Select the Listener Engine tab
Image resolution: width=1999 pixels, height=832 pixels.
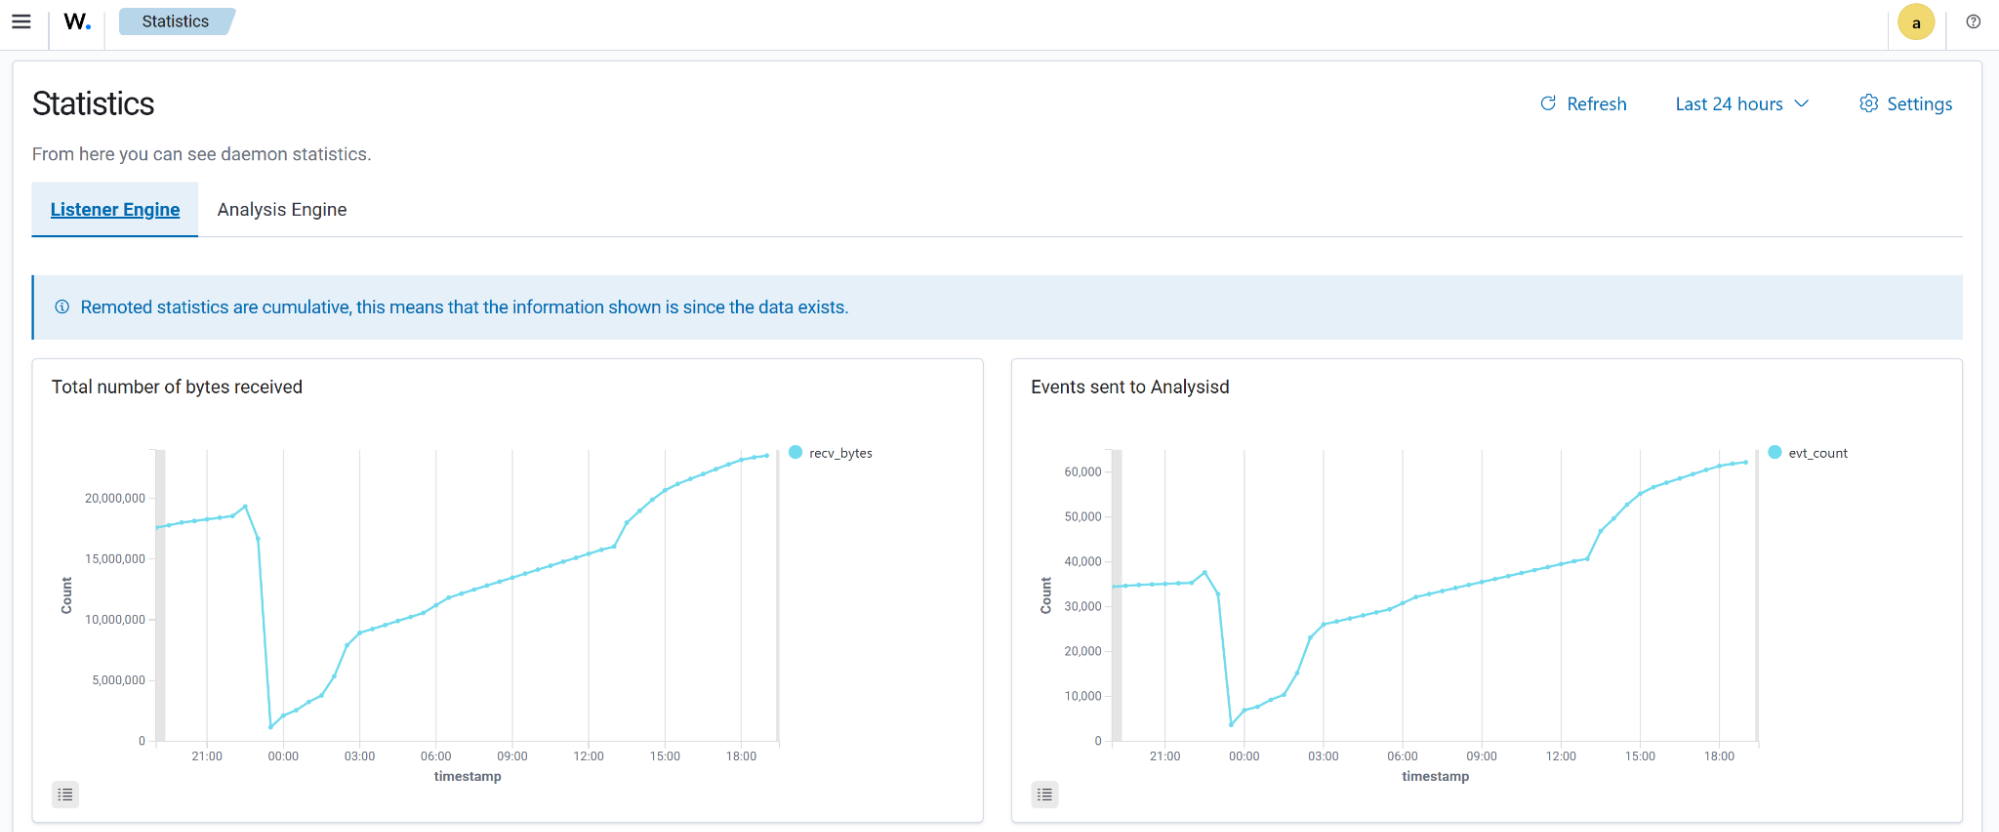pyautogui.click(x=115, y=209)
